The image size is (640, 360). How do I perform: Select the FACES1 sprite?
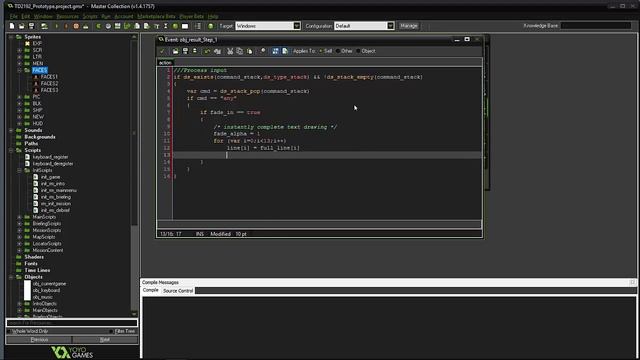49,77
